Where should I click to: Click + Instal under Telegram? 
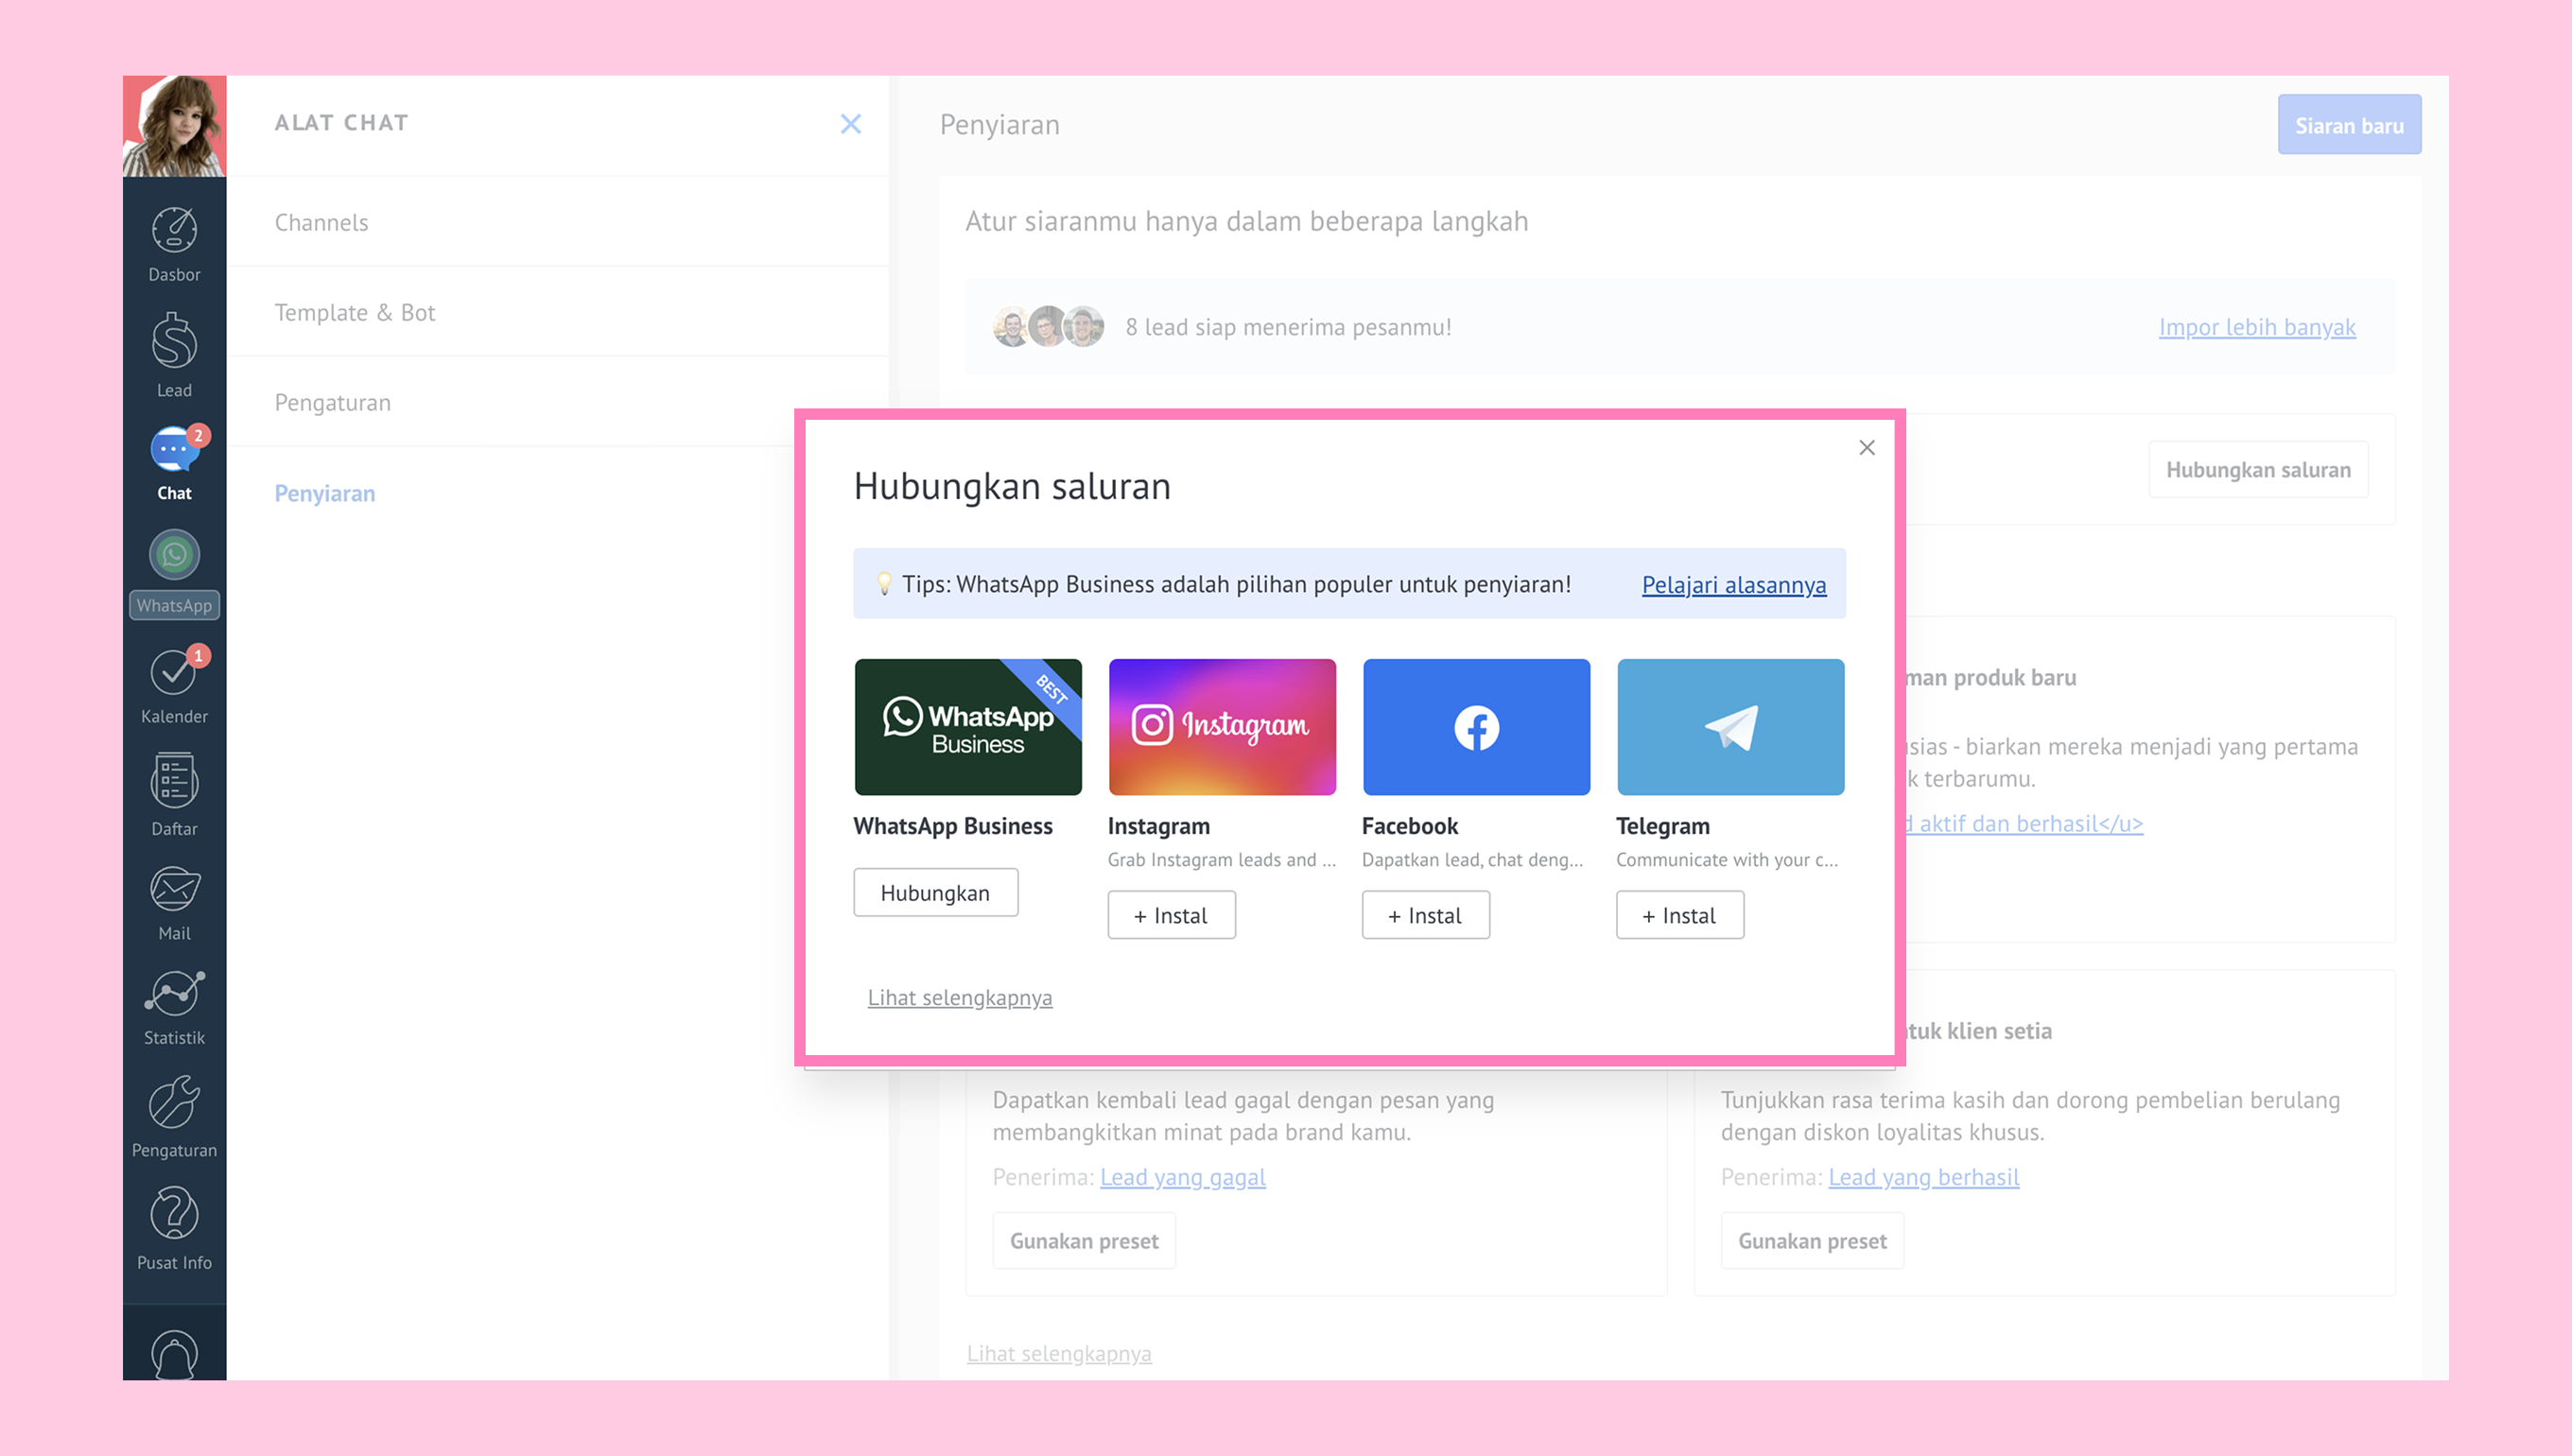1679,915
